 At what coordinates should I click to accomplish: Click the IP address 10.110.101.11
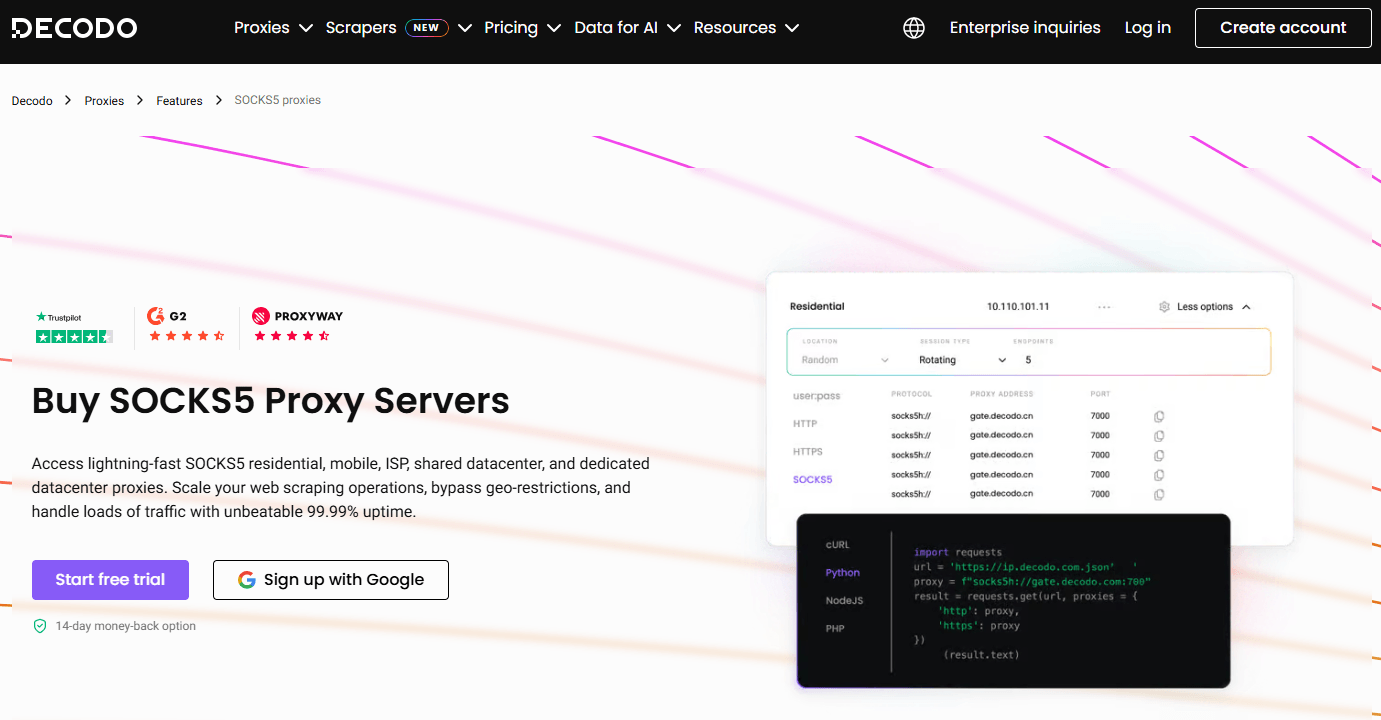(x=1018, y=307)
